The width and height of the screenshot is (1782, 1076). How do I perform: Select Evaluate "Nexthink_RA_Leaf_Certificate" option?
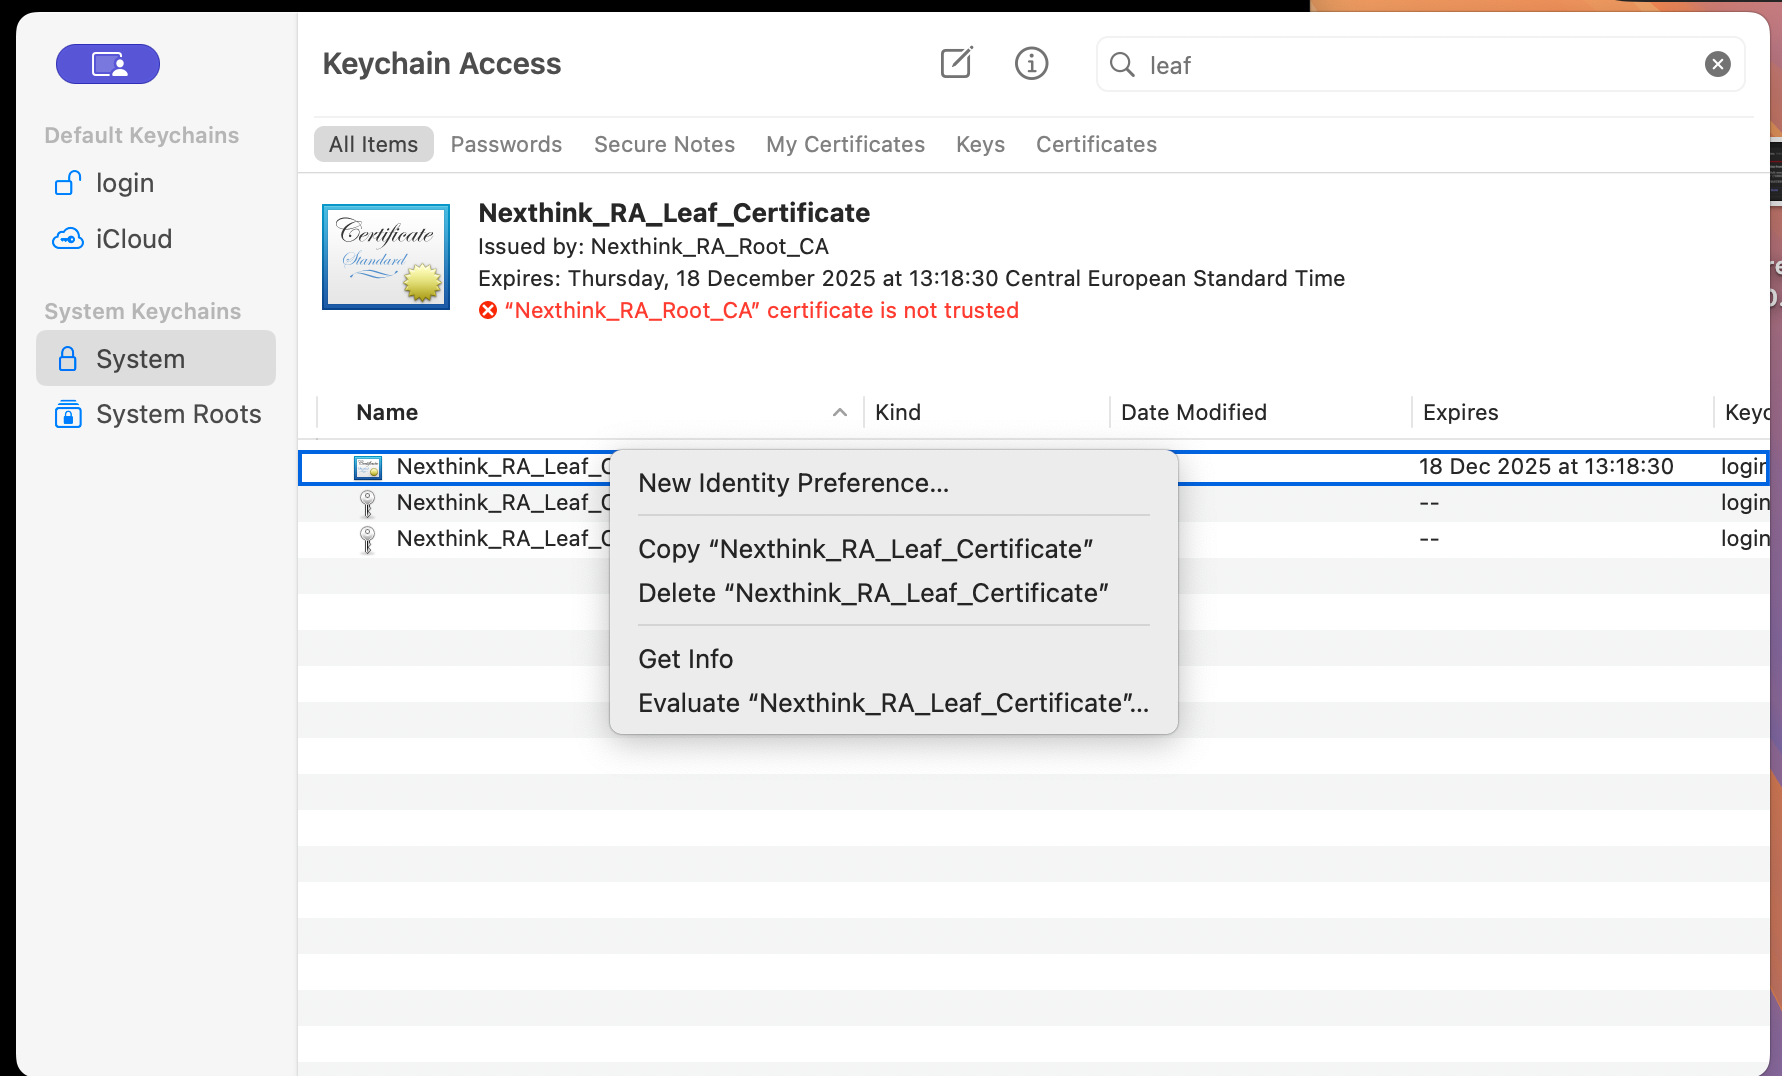click(893, 703)
